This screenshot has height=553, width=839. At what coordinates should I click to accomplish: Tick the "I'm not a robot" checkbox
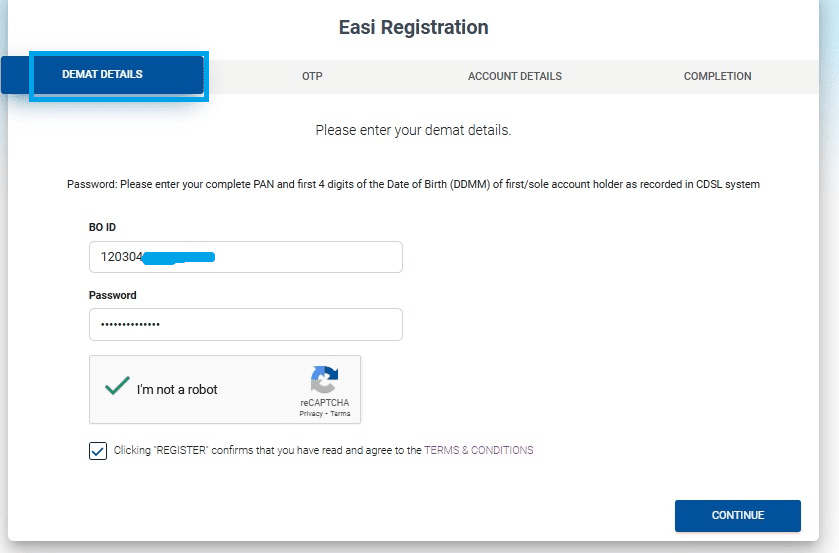click(119, 388)
